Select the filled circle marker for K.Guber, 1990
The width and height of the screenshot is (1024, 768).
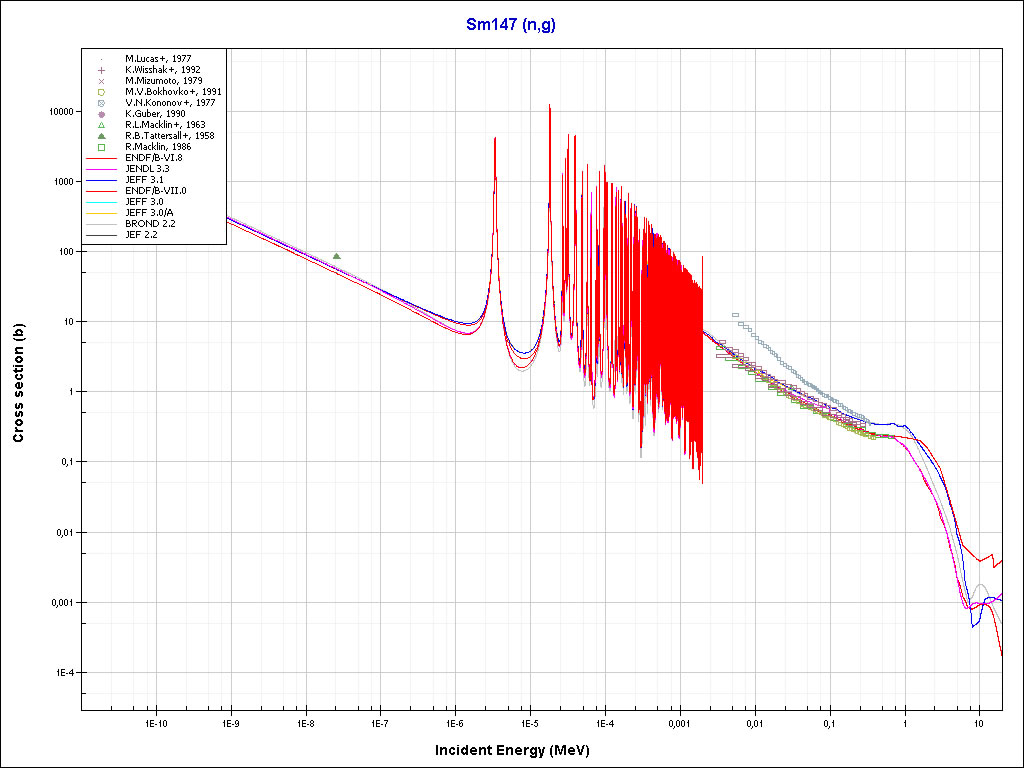[102, 114]
